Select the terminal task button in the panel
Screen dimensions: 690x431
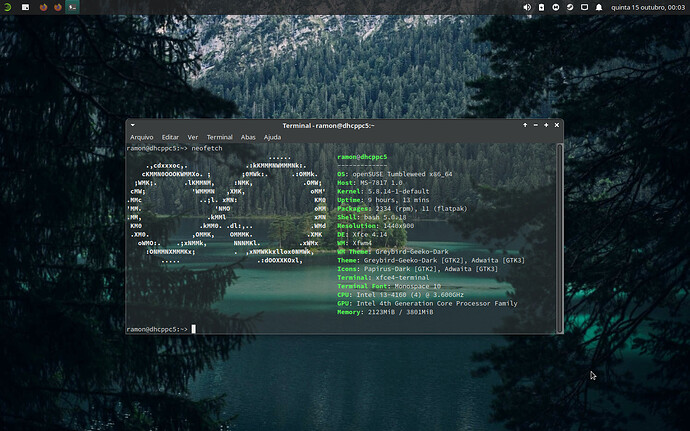tap(73, 7)
